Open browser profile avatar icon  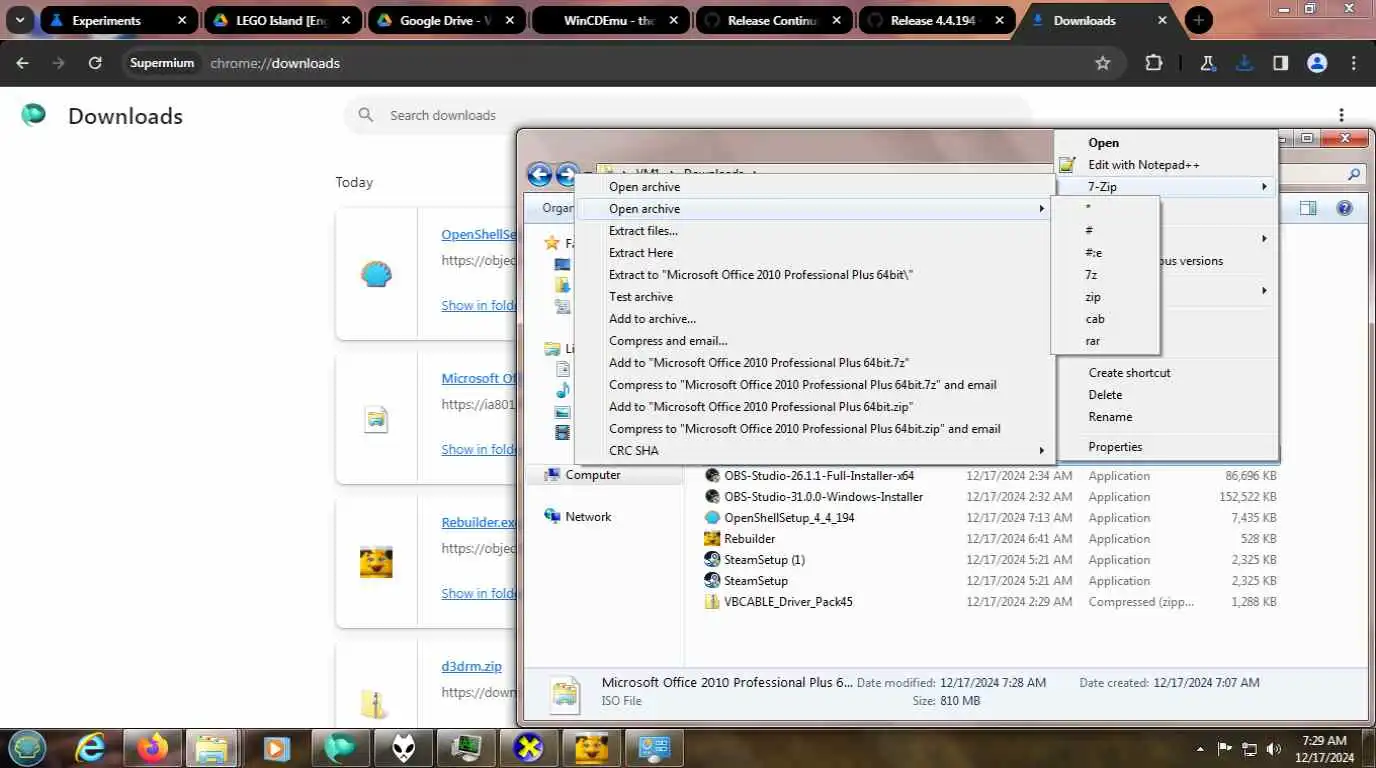(1317, 63)
